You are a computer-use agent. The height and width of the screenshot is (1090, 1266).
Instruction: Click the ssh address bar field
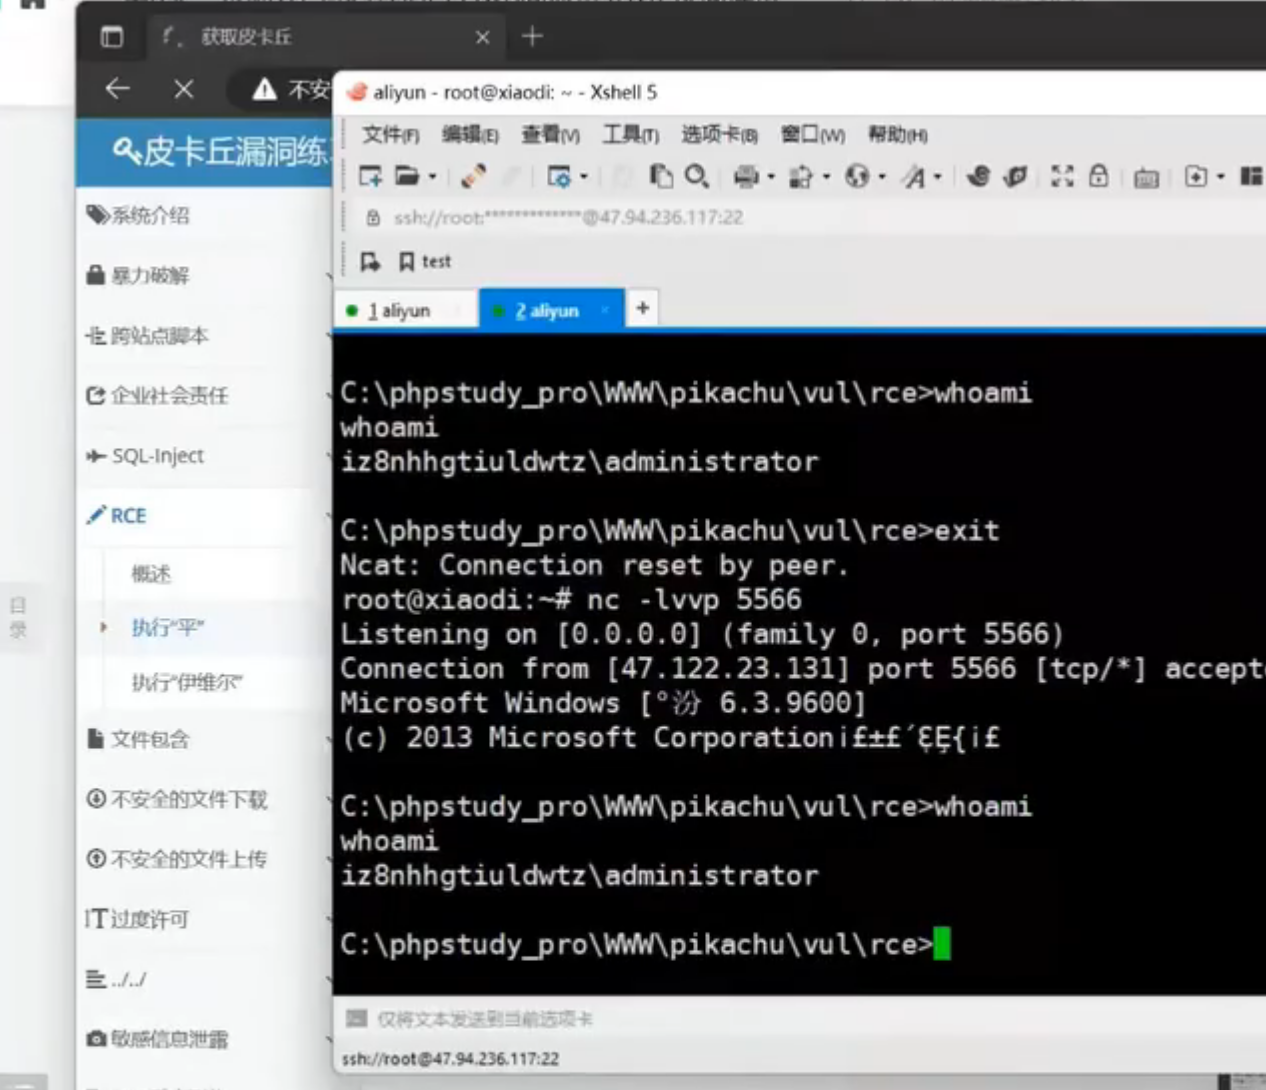[x=810, y=217]
